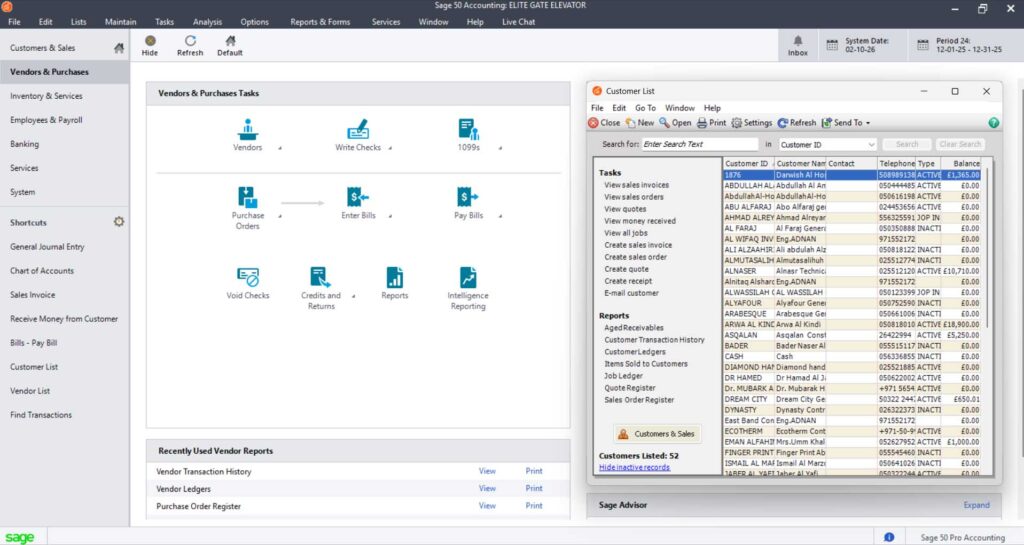This screenshot has height=545, width=1024.
Task: Open the Enter Bills icon
Action: click(358, 197)
